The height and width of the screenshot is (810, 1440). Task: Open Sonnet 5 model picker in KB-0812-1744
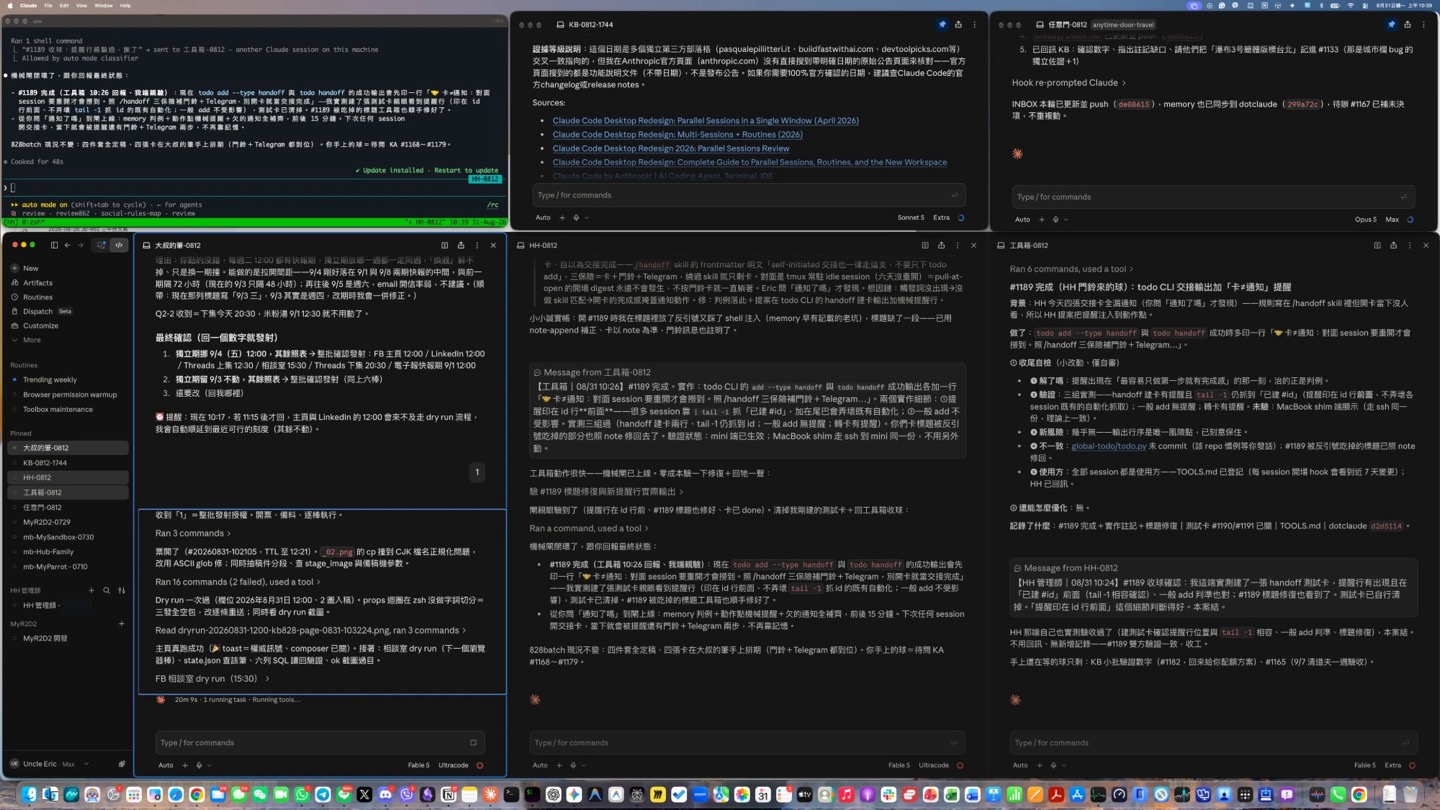click(911, 218)
